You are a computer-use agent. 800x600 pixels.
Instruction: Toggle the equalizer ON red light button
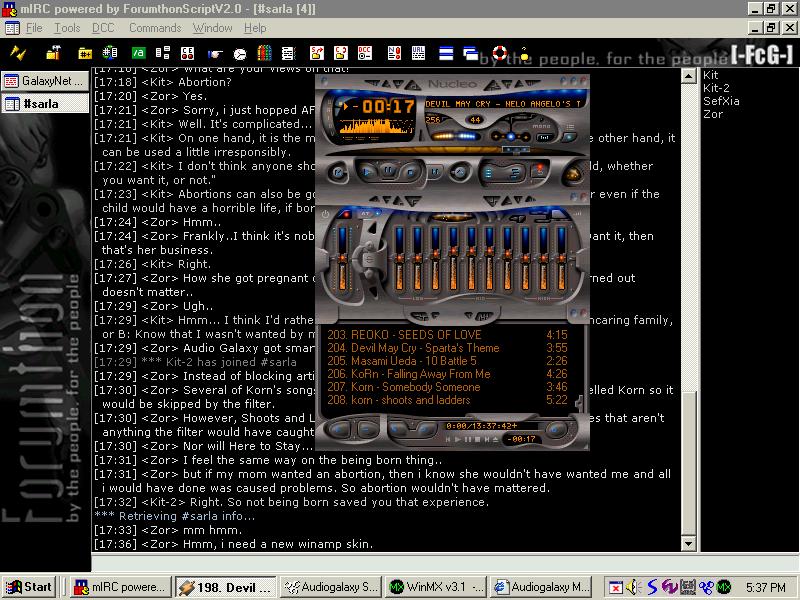pyautogui.click(x=346, y=214)
